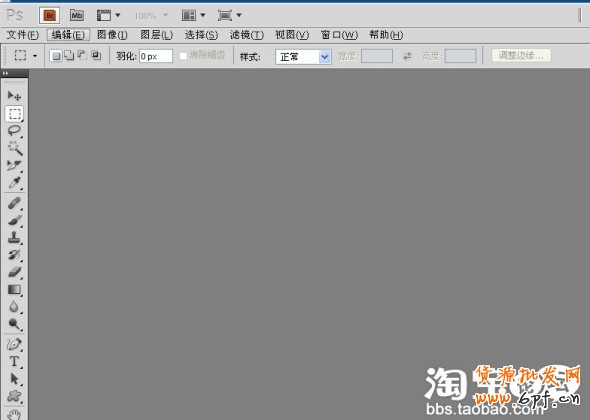Select the Eraser tool
Viewport: 590px width, 420px height.
tap(14, 272)
